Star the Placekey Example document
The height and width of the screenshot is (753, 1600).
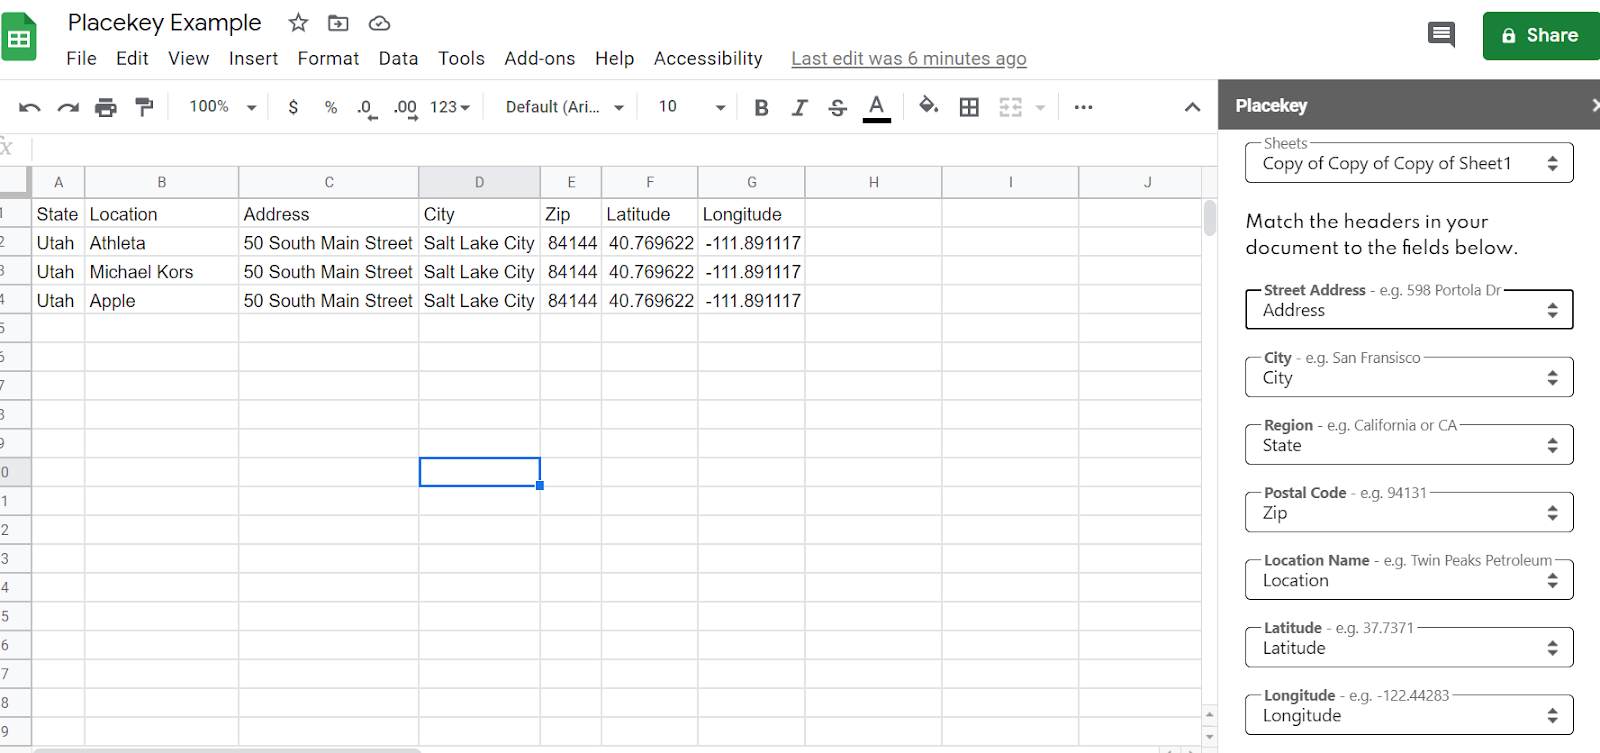[x=298, y=23]
